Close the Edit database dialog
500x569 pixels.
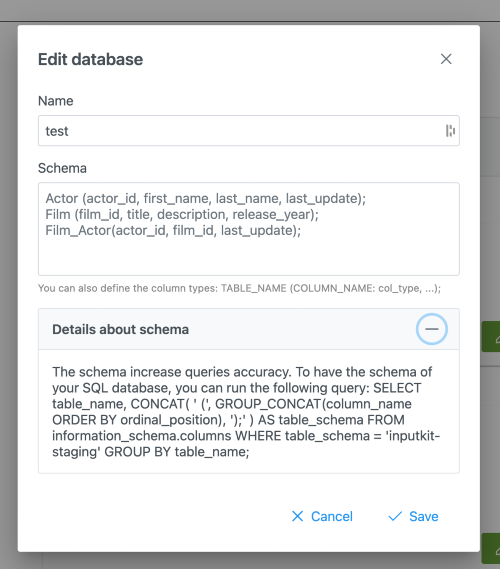click(446, 59)
